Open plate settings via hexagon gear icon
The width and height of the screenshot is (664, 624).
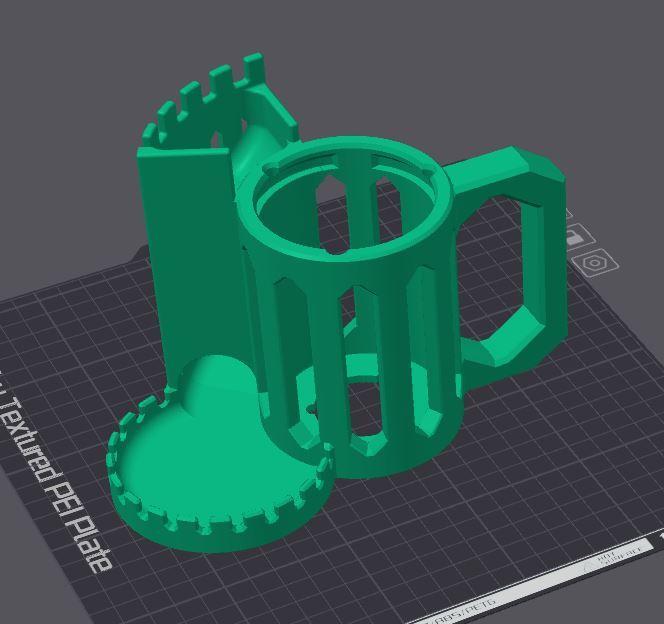(x=595, y=263)
